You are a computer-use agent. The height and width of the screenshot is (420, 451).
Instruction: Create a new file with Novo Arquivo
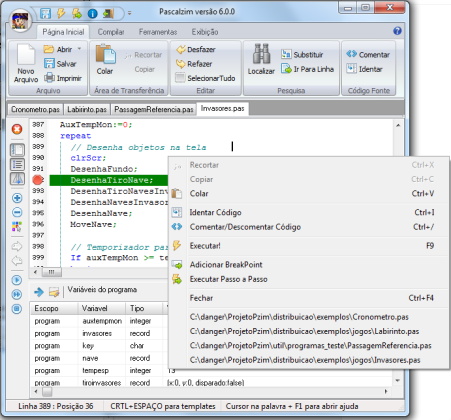coord(26,64)
